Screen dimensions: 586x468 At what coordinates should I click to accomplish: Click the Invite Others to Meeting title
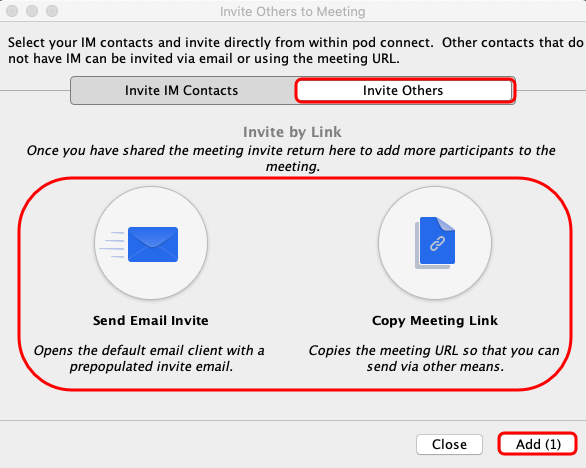293,12
